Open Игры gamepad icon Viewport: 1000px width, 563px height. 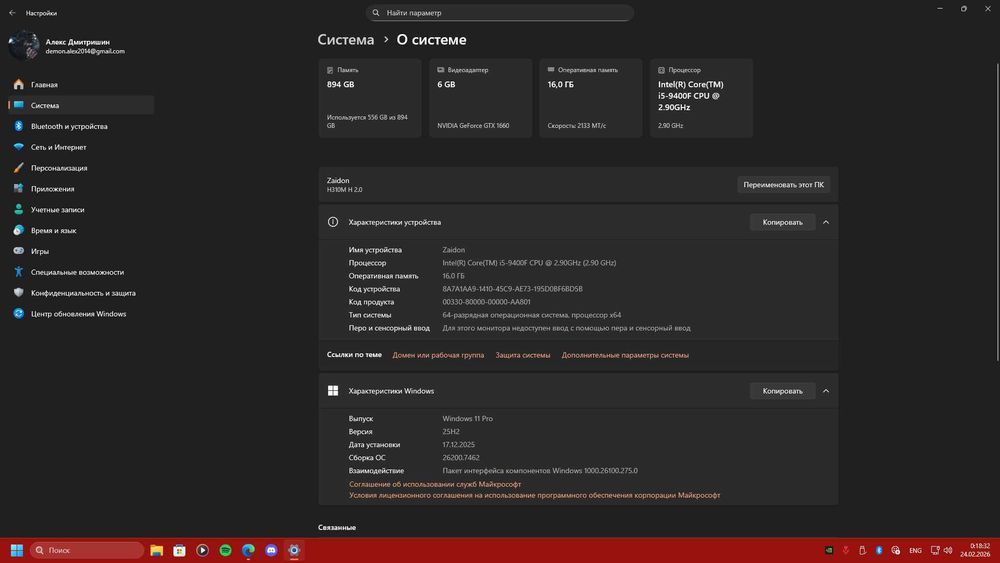[x=18, y=251]
